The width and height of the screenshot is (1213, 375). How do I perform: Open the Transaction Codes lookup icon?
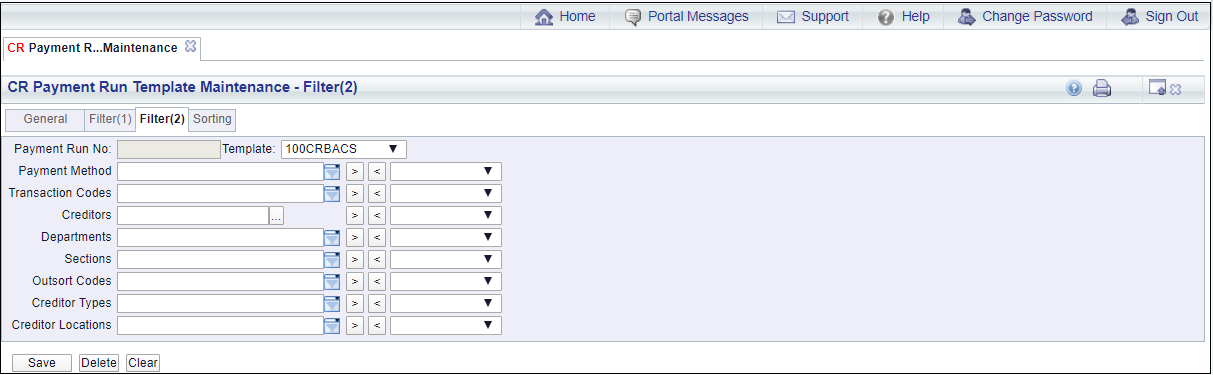[332, 193]
